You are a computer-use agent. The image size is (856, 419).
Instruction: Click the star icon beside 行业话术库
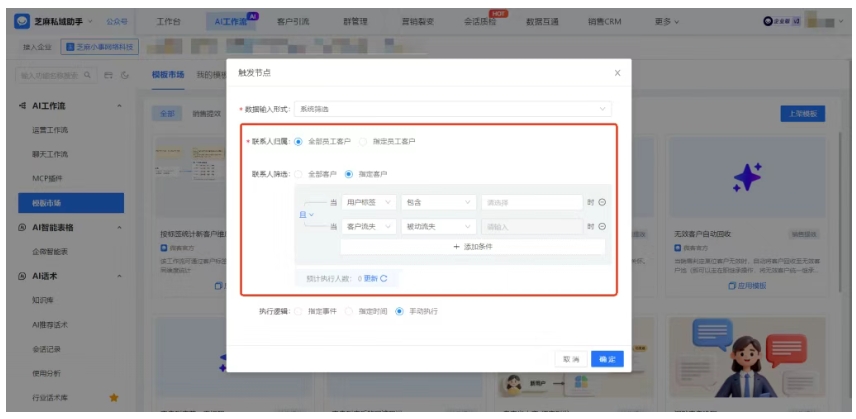coord(114,398)
